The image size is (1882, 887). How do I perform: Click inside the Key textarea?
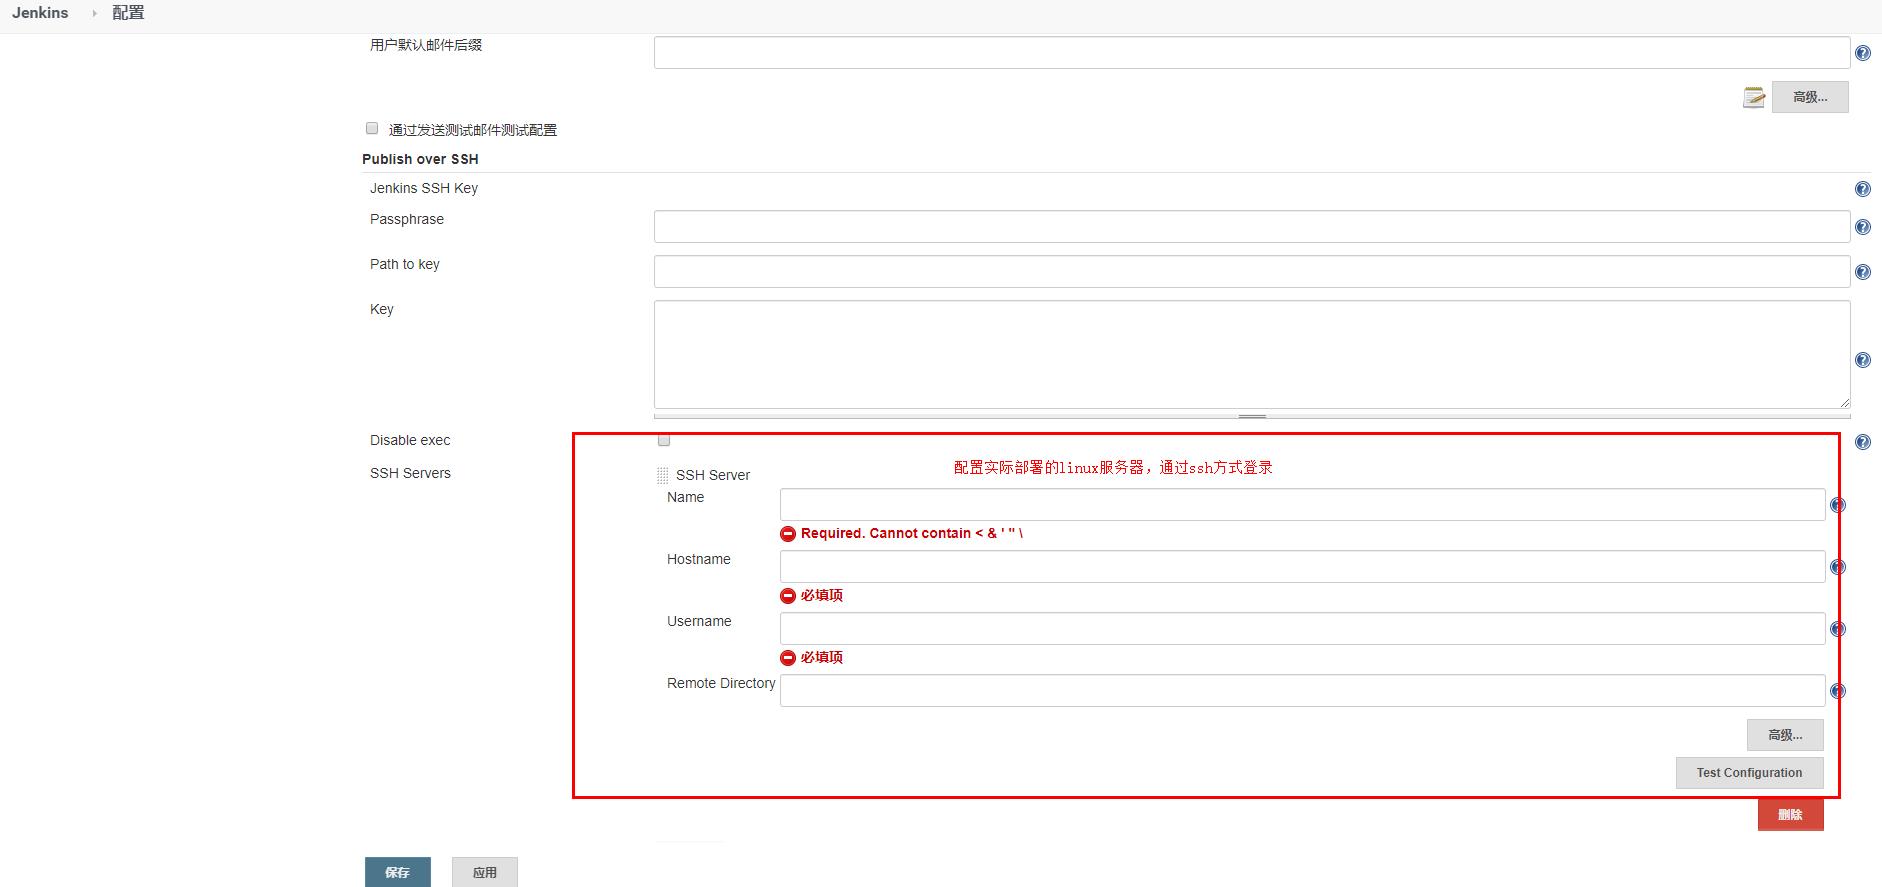(x=1252, y=355)
